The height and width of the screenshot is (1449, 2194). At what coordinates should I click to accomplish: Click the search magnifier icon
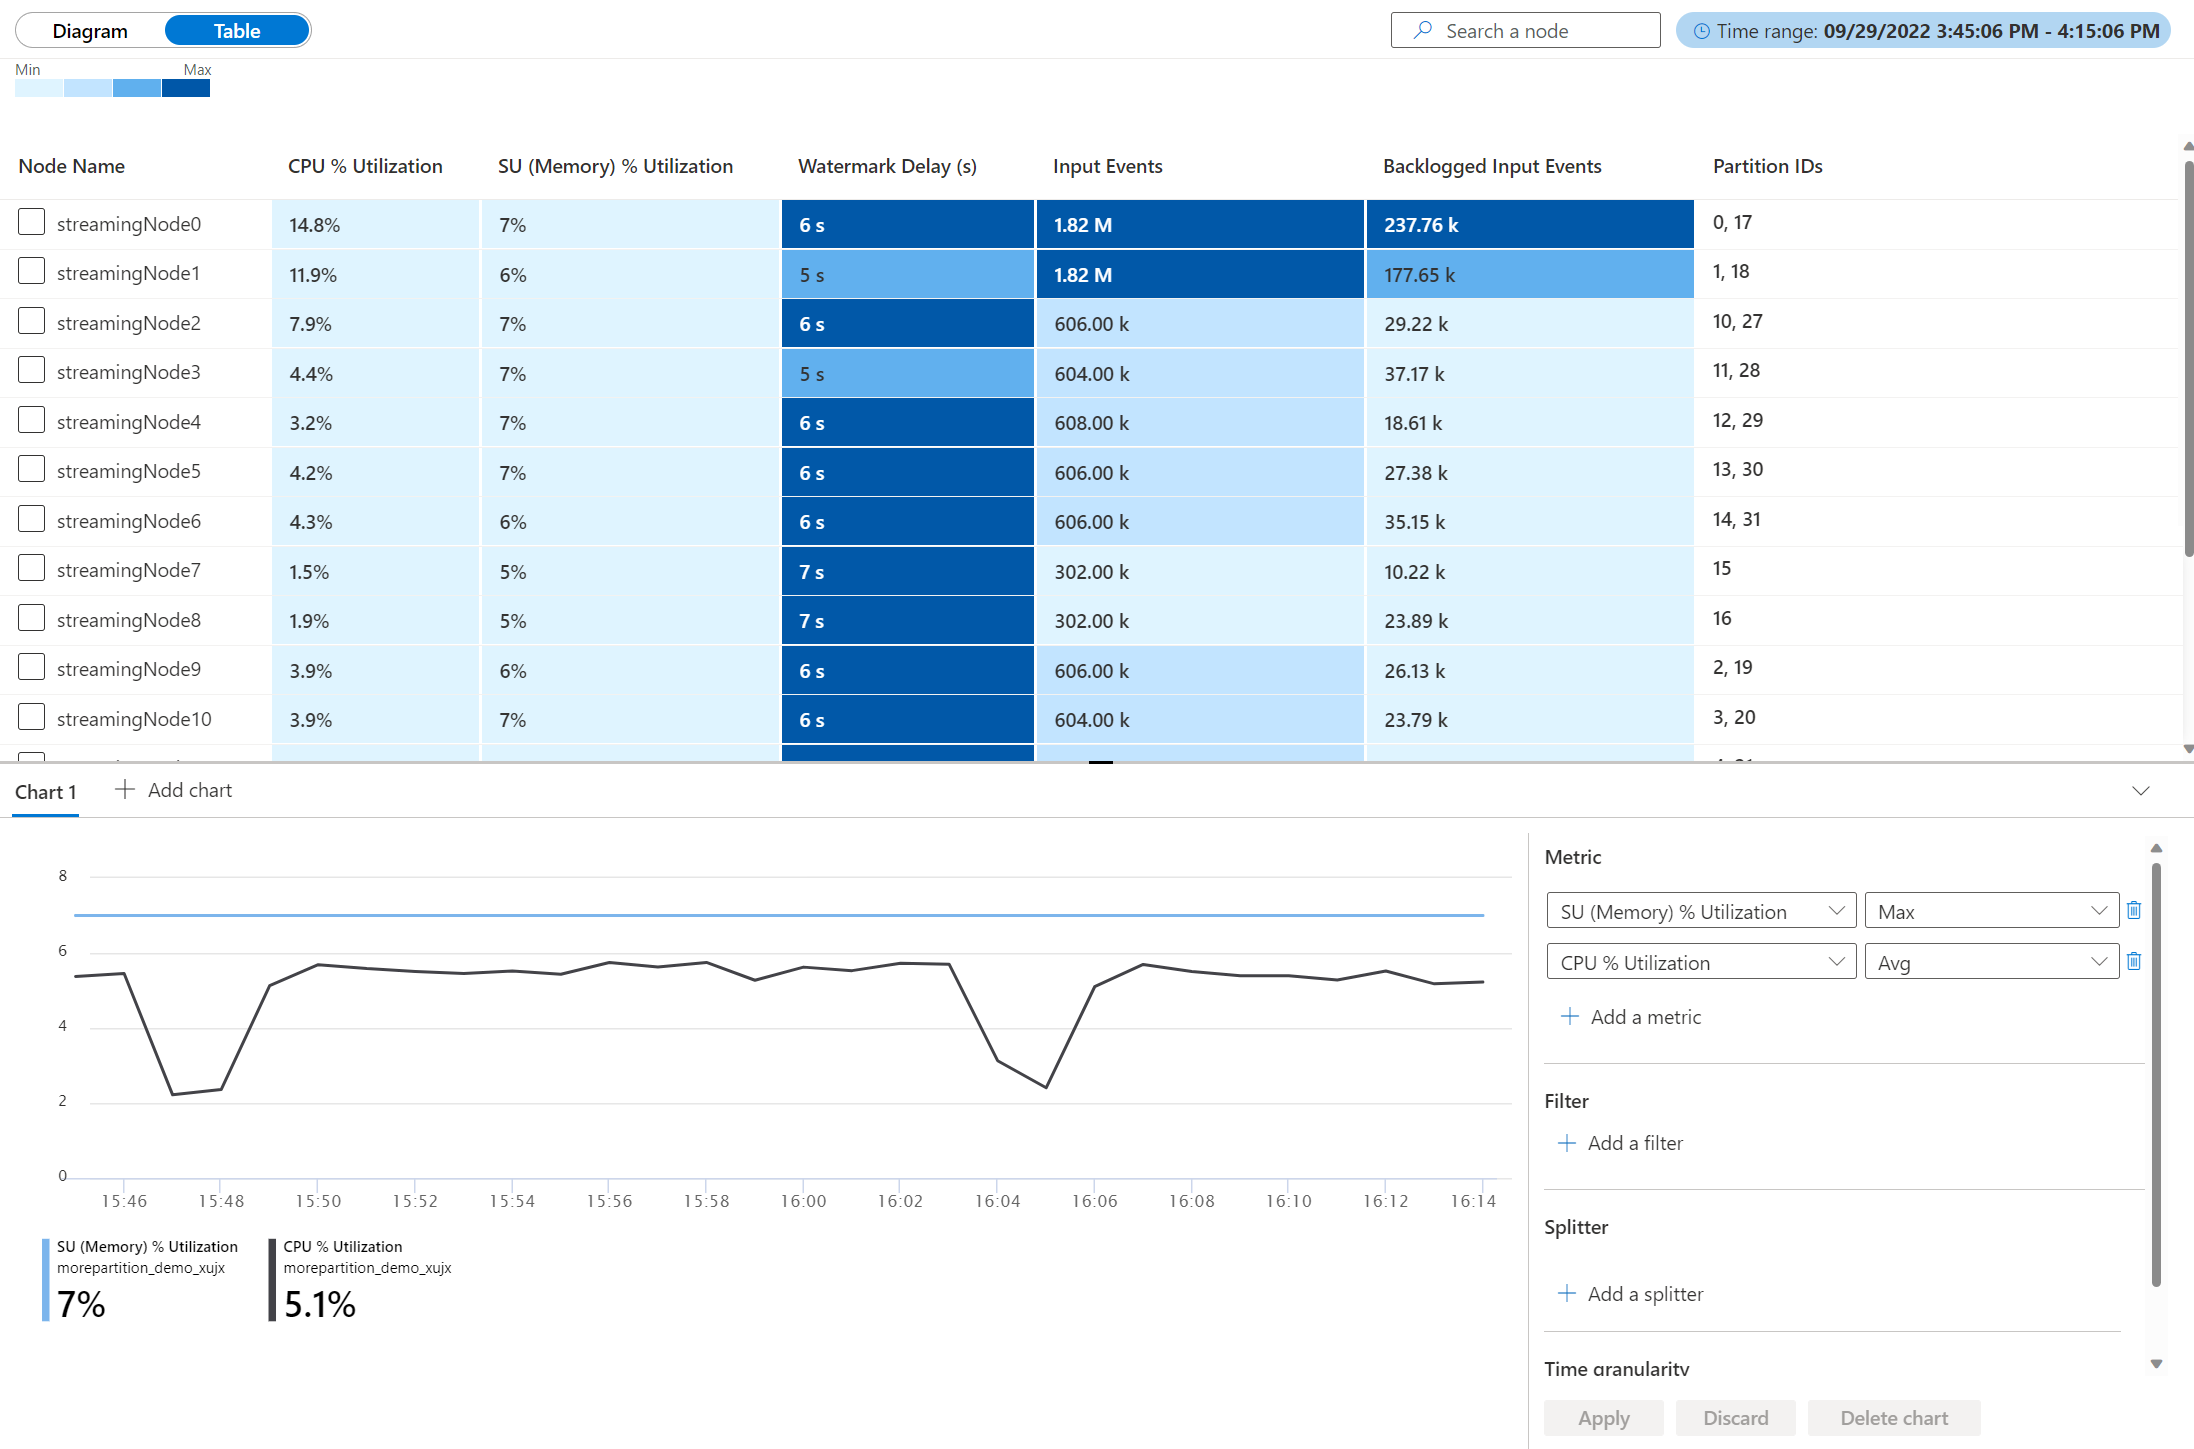pos(1422,30)
